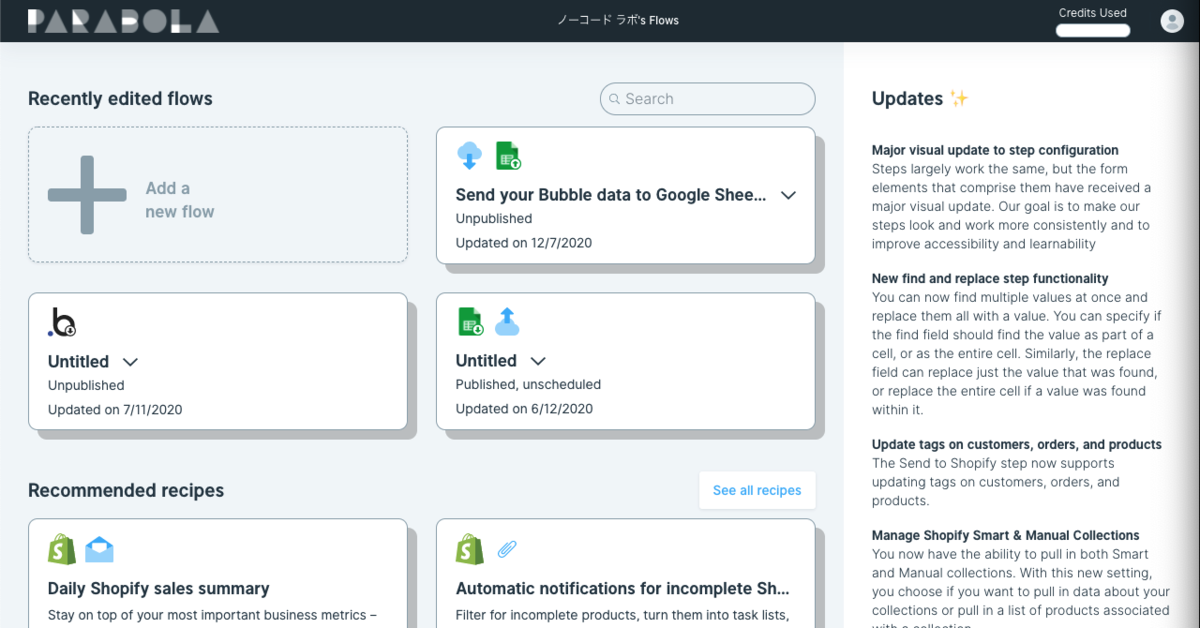Open the Untitled flow updated on 6/12/2020
Image resolution: width=1200 pixels, height=628 pixels.
coord(626,361)
